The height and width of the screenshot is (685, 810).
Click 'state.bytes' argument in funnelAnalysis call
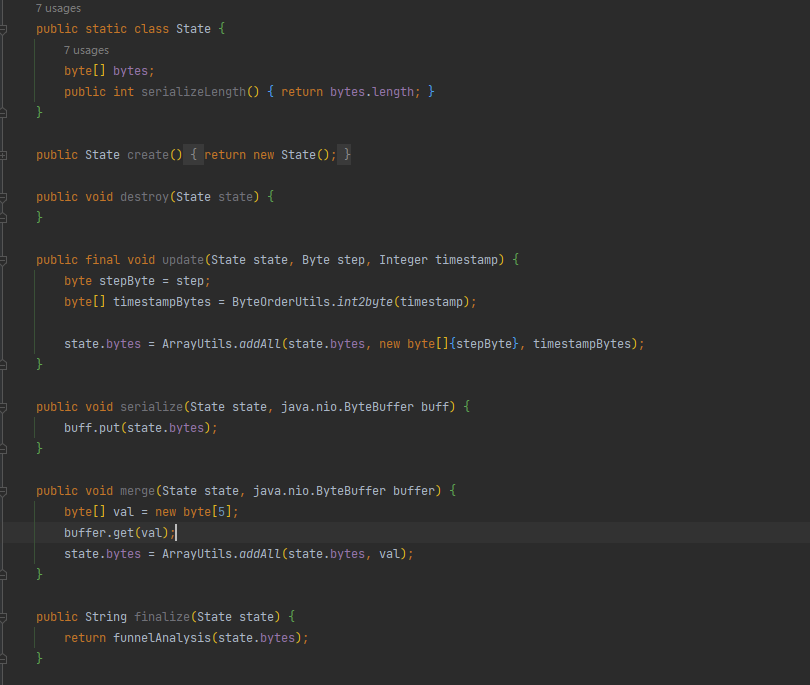(x=256, y=638)
